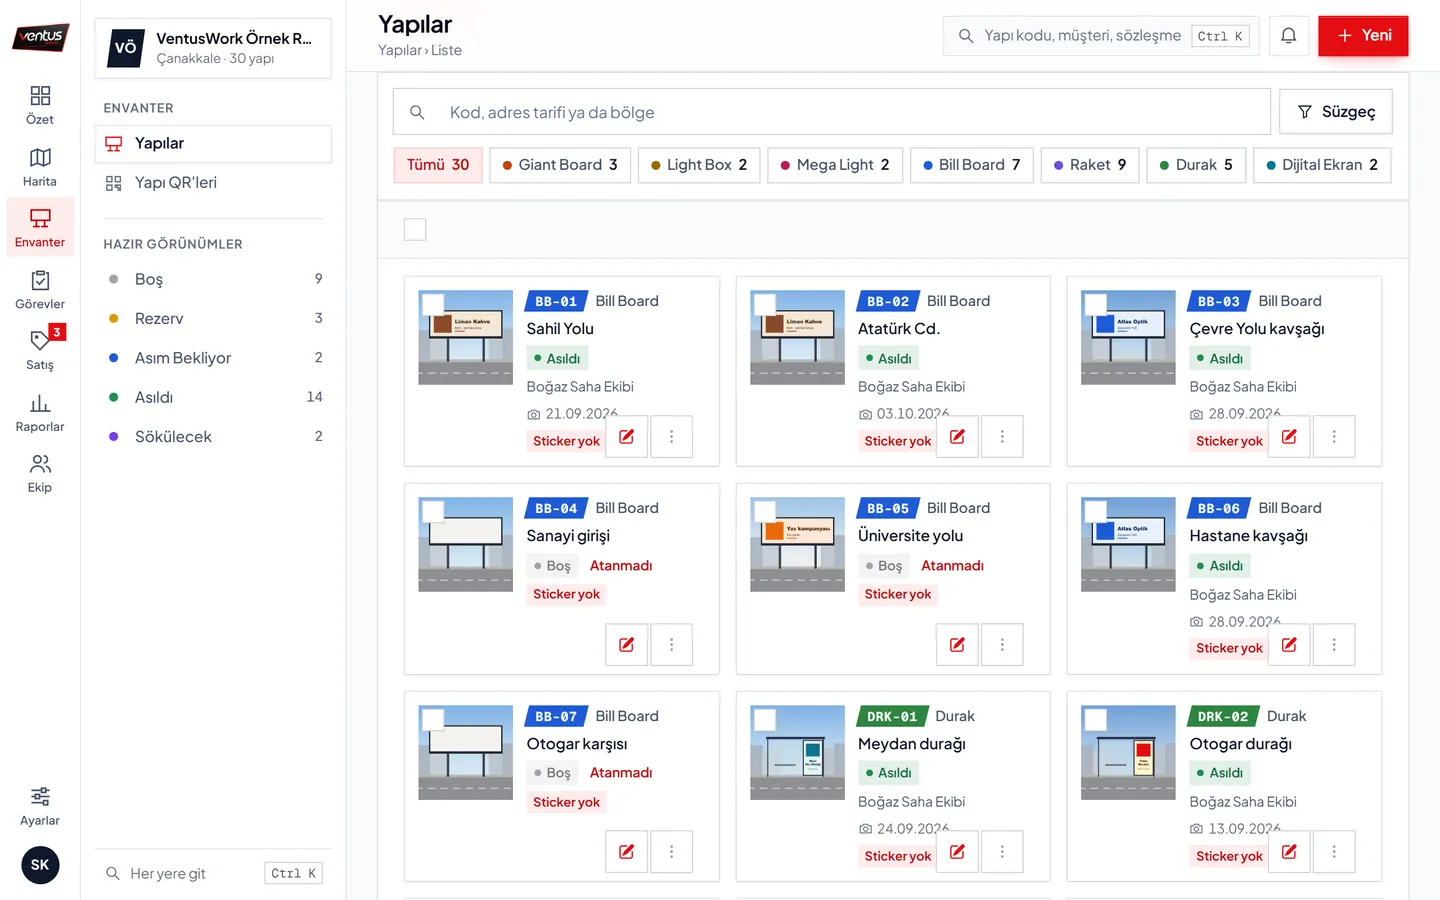Edit the BB-01 Sahil Yolu card
This screenshot has height=900, width=1440.
point(626,437)
